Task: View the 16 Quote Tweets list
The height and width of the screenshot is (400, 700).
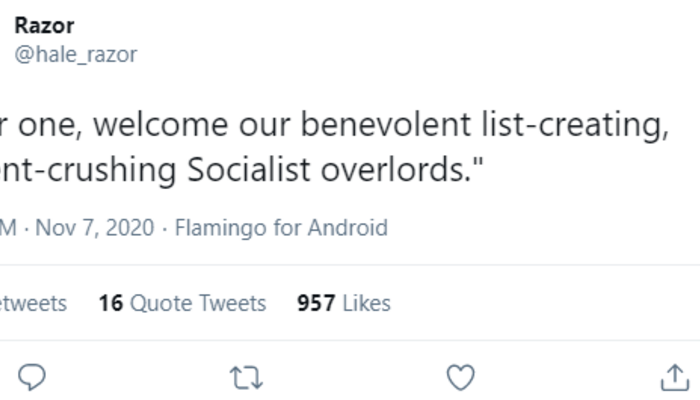Action: coord(182,303)
